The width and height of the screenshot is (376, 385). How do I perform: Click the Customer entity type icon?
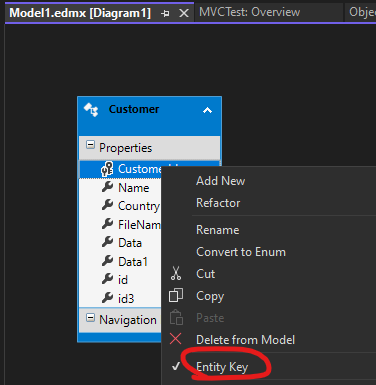(x=91, y=110)
